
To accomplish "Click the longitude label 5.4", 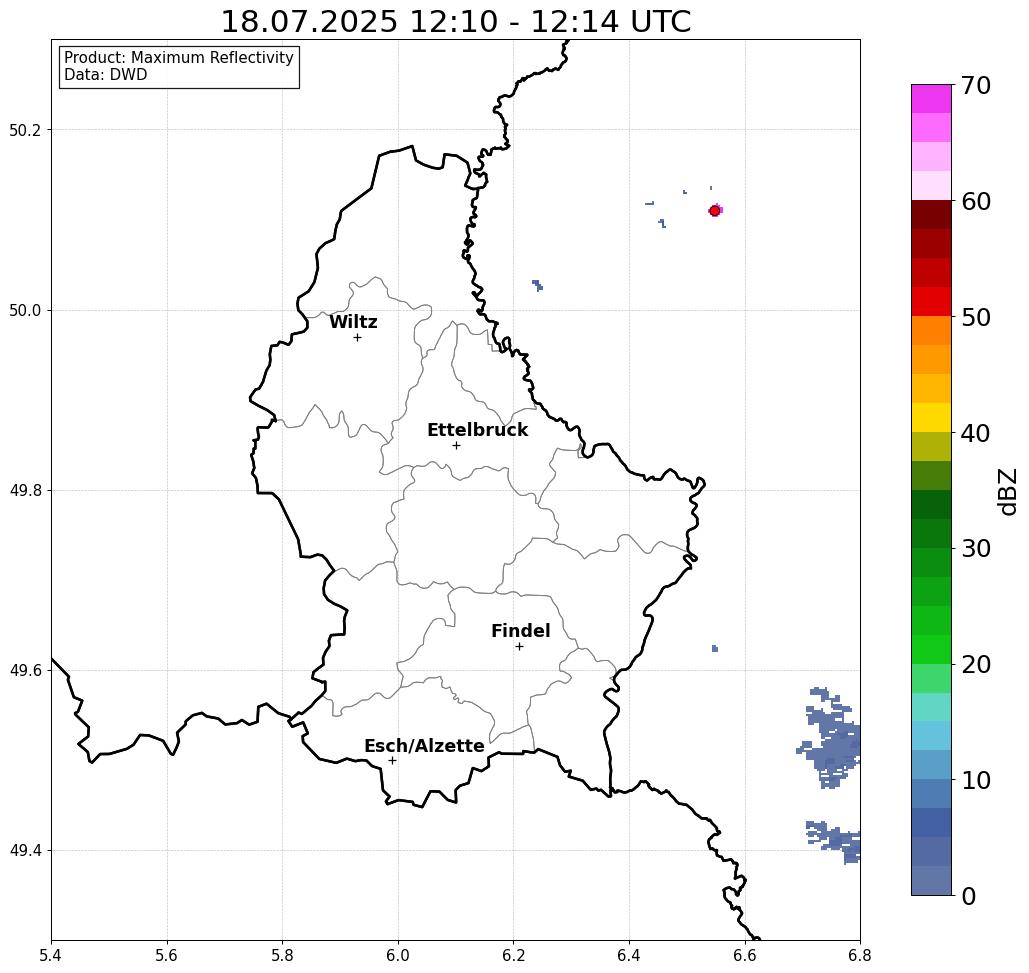I will tap(51, 955).
